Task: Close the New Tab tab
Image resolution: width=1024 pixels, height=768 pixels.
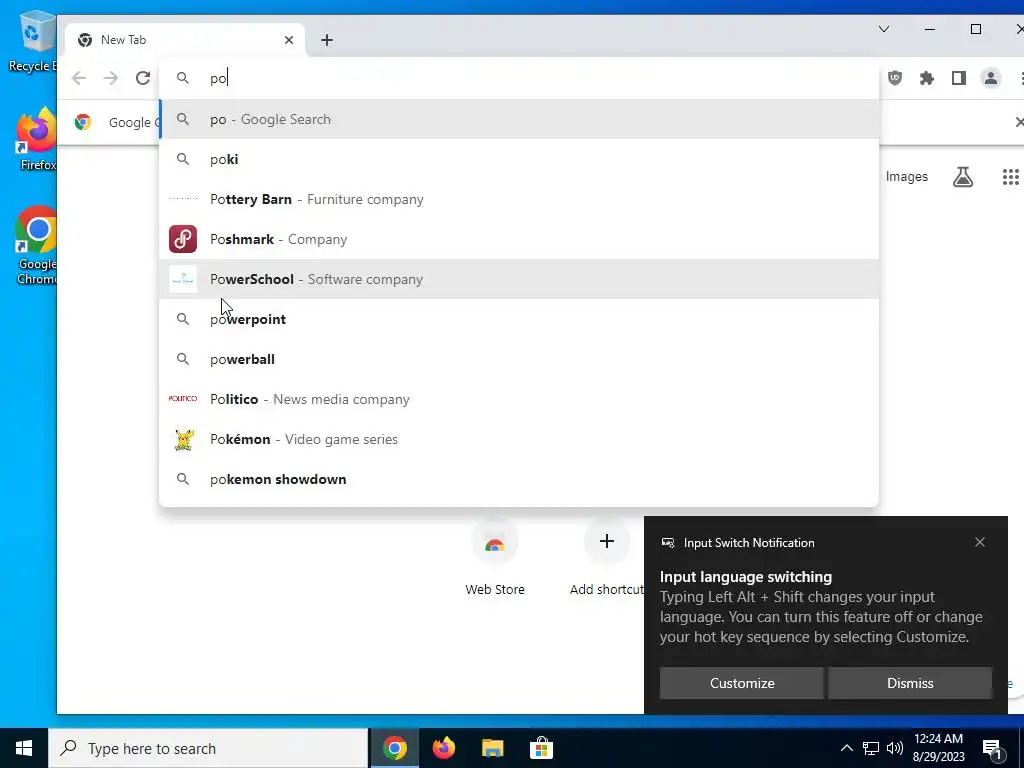Action: 289,40
